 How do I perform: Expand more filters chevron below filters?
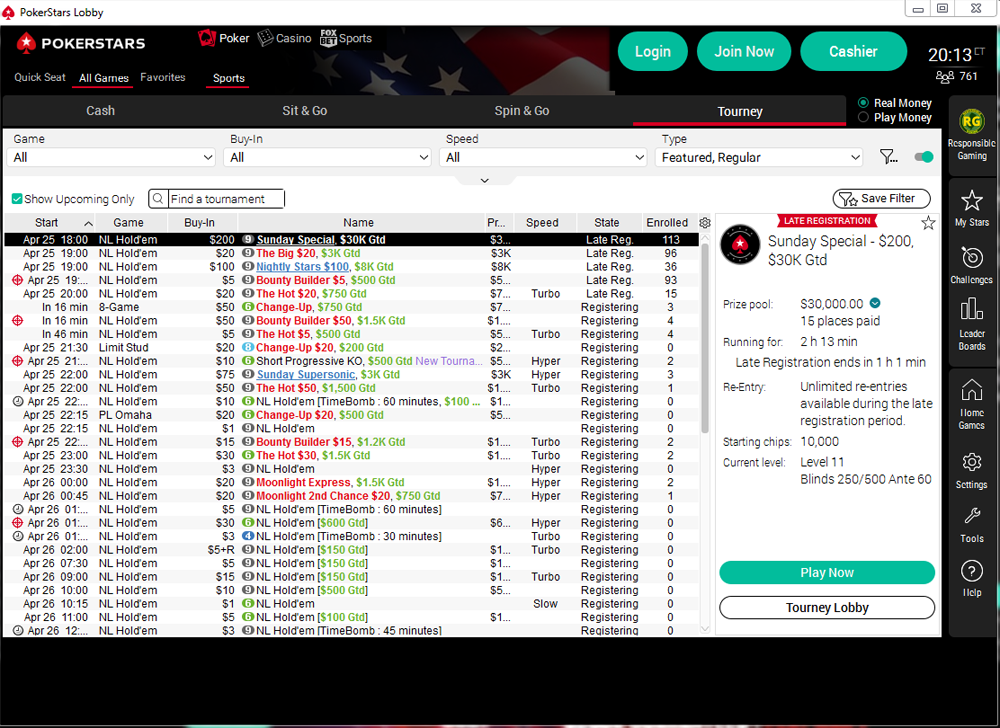(x=485, y=180)
